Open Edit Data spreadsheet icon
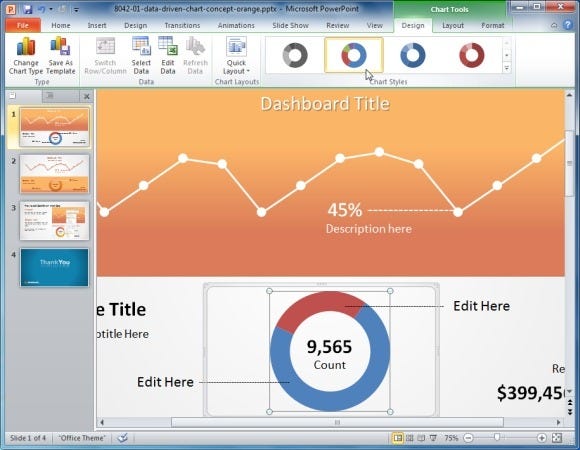580x450 pixels. pos(168,47)
